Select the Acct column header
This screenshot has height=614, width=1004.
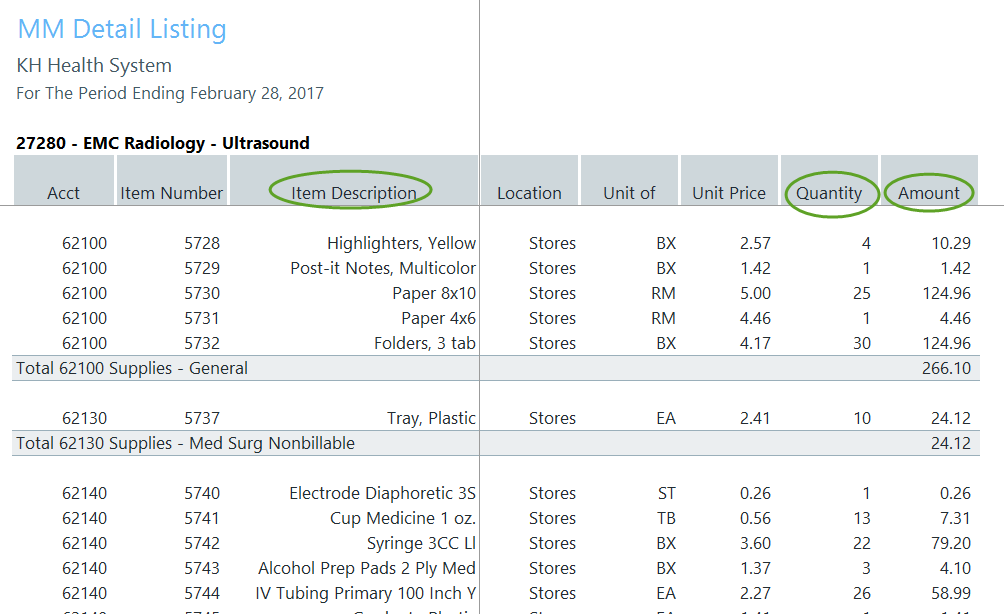click(x=63, y=193)
